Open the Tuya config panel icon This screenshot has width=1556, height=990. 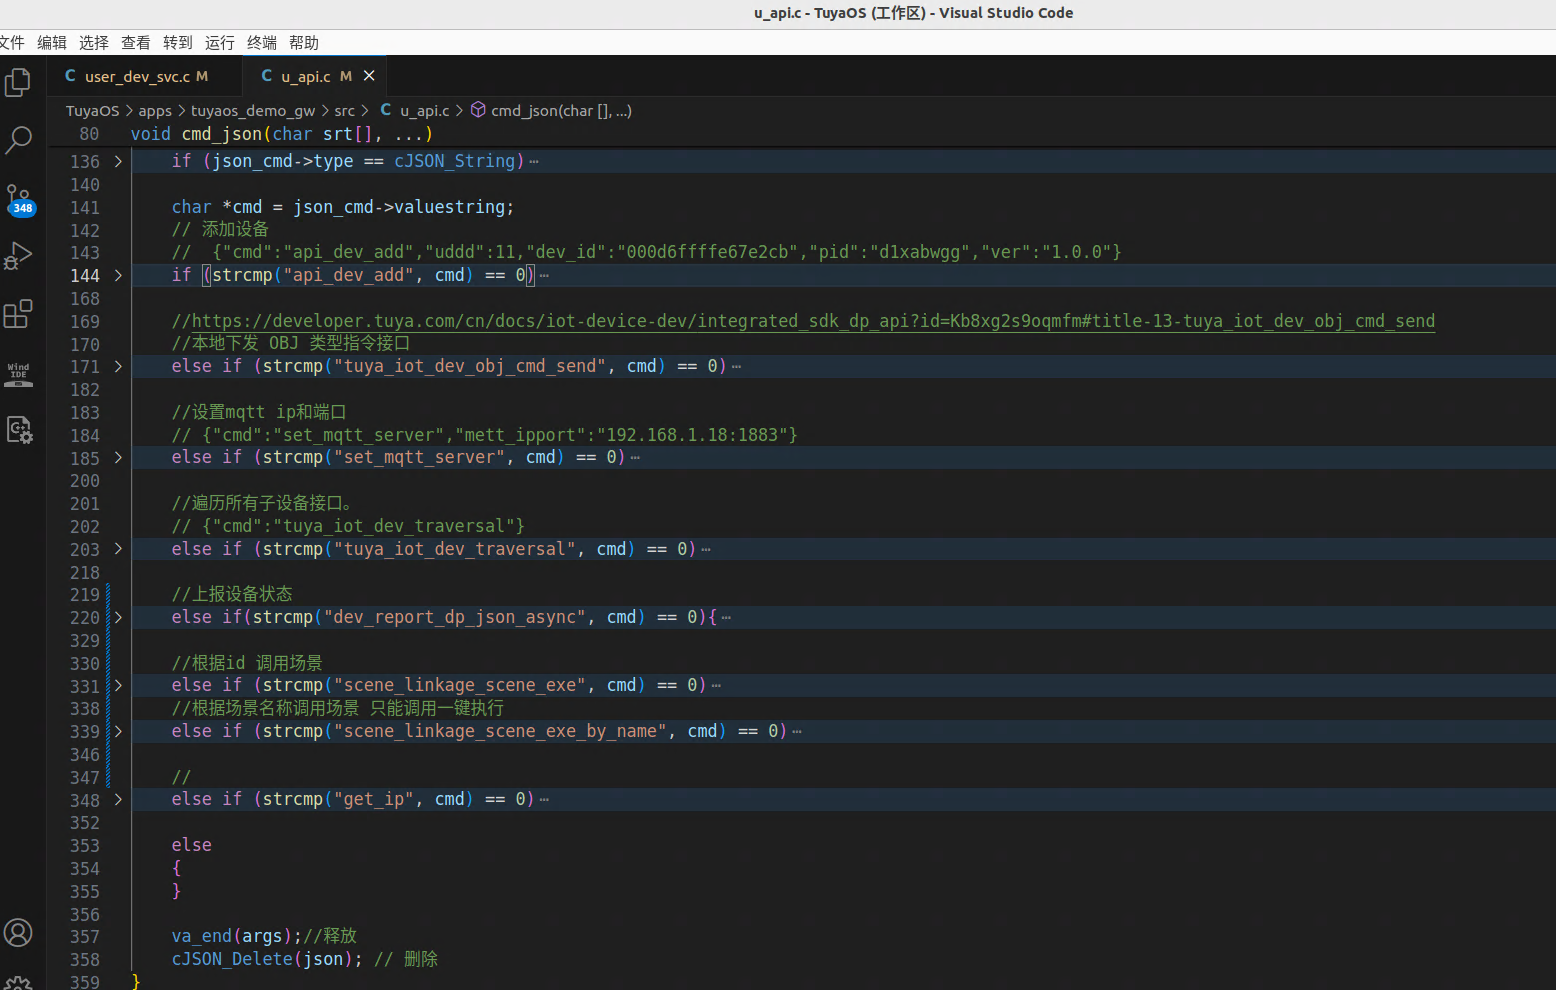click(18, 430)
